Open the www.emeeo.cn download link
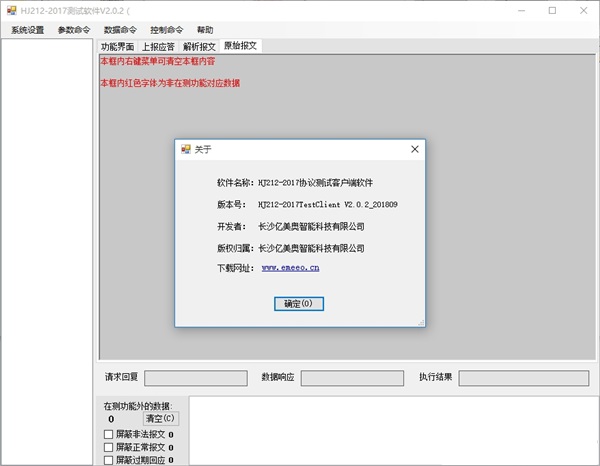 (x=290, y=268)
